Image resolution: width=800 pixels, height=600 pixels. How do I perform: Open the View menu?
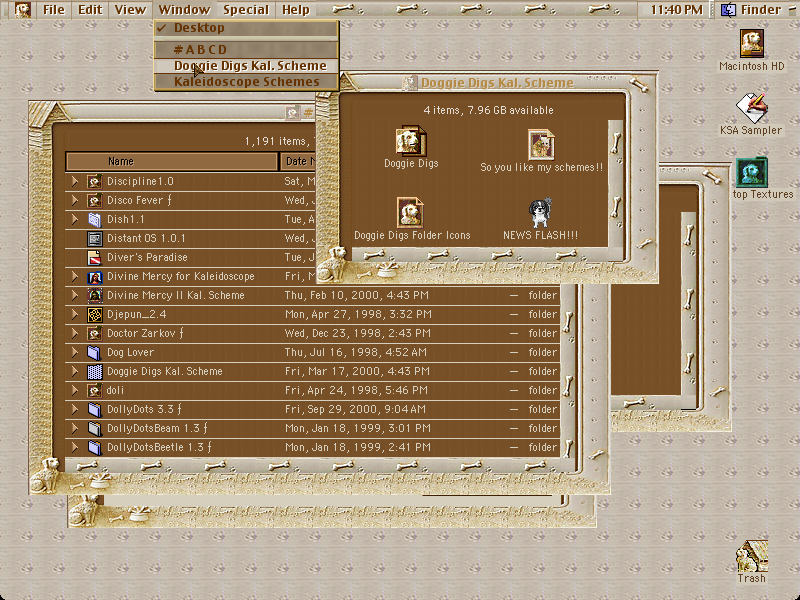(130, 10)
